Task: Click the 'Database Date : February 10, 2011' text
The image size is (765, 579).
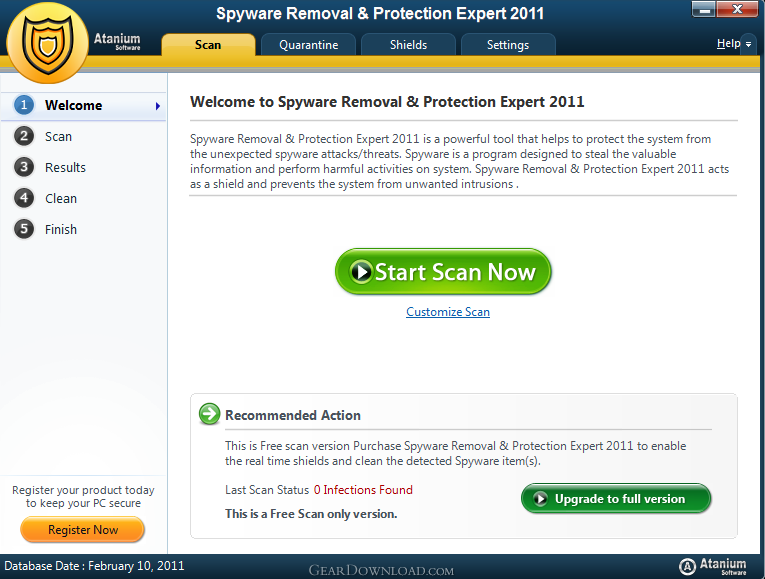Action: point(94,566)
